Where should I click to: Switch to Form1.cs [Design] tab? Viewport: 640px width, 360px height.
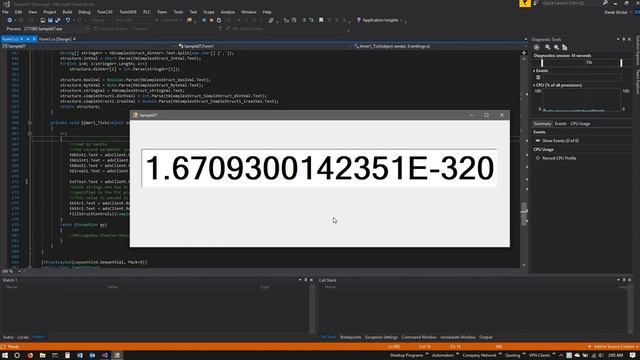55,39
